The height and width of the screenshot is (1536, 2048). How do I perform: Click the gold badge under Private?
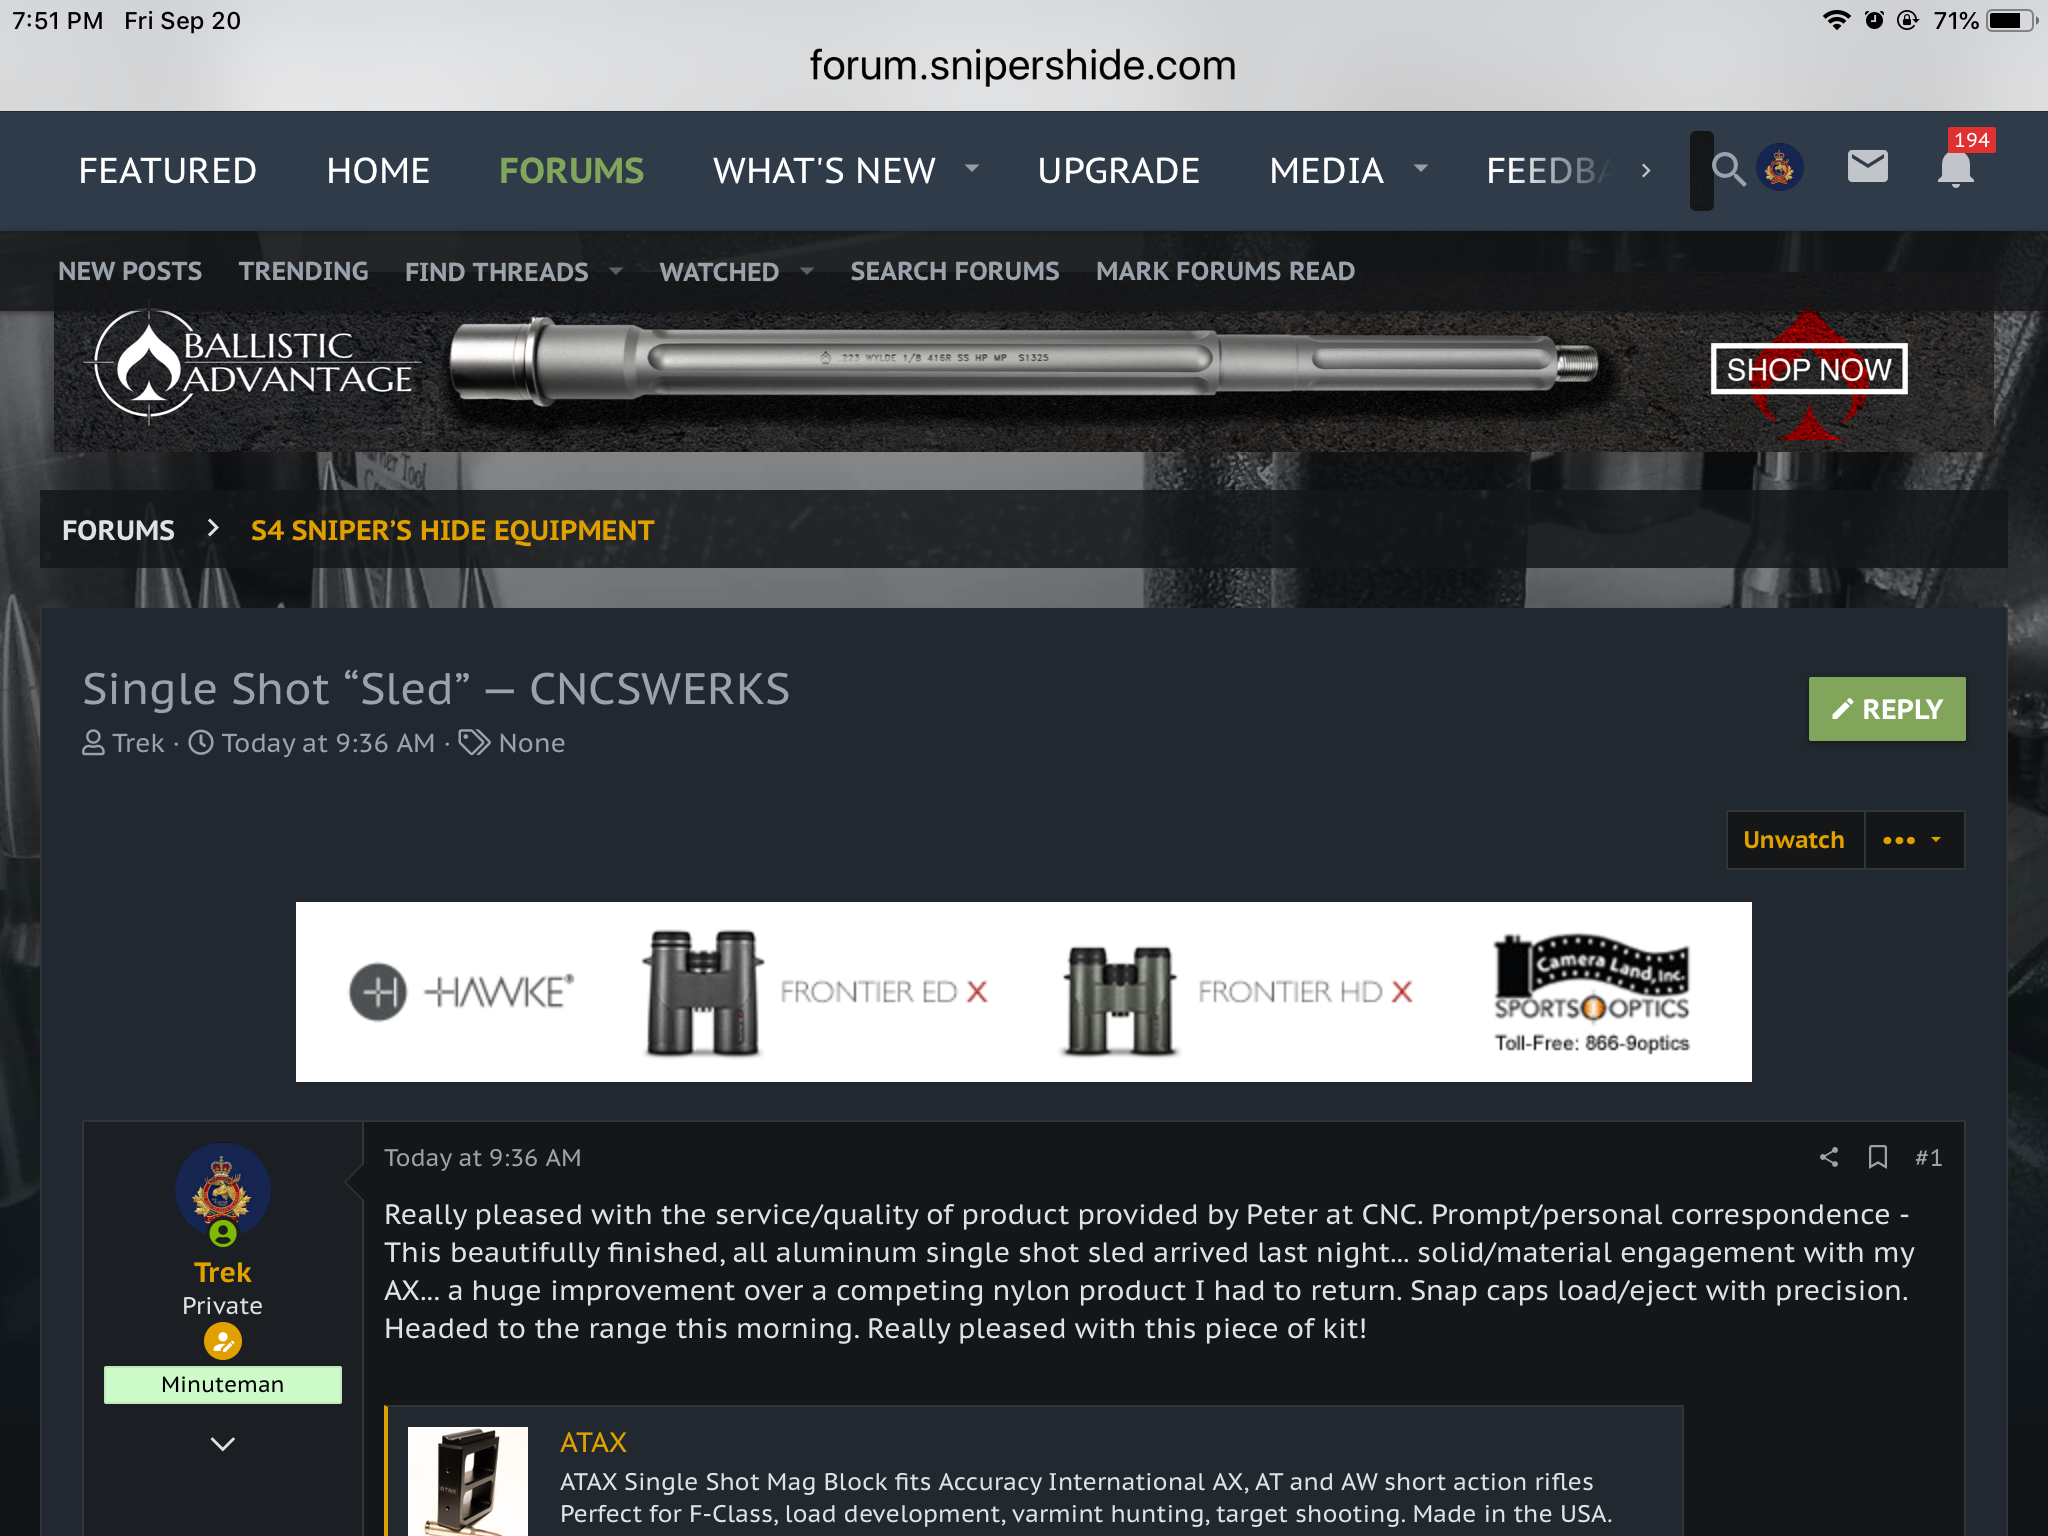coord(222,1341)
